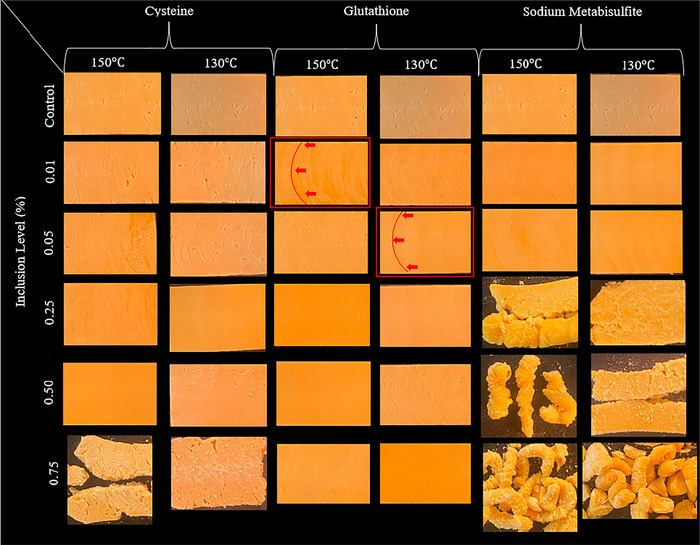700x545 pixels.
Task: Open the Cysteine 130°C sample at 0.01%
Action: click(x=218, y=172)
